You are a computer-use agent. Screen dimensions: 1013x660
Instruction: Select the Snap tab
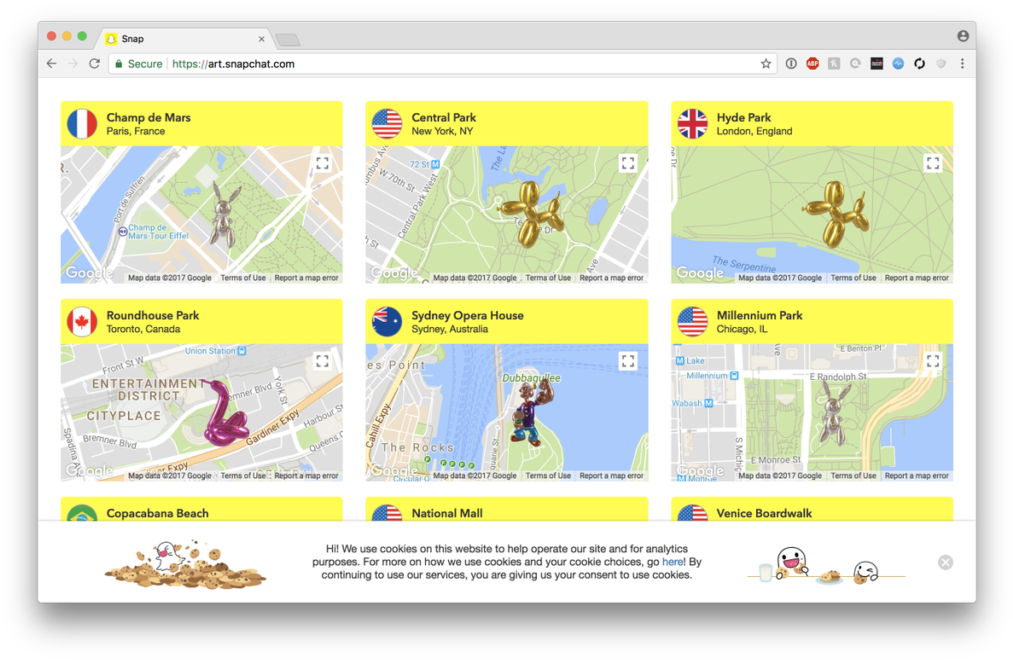coord(184,39)
